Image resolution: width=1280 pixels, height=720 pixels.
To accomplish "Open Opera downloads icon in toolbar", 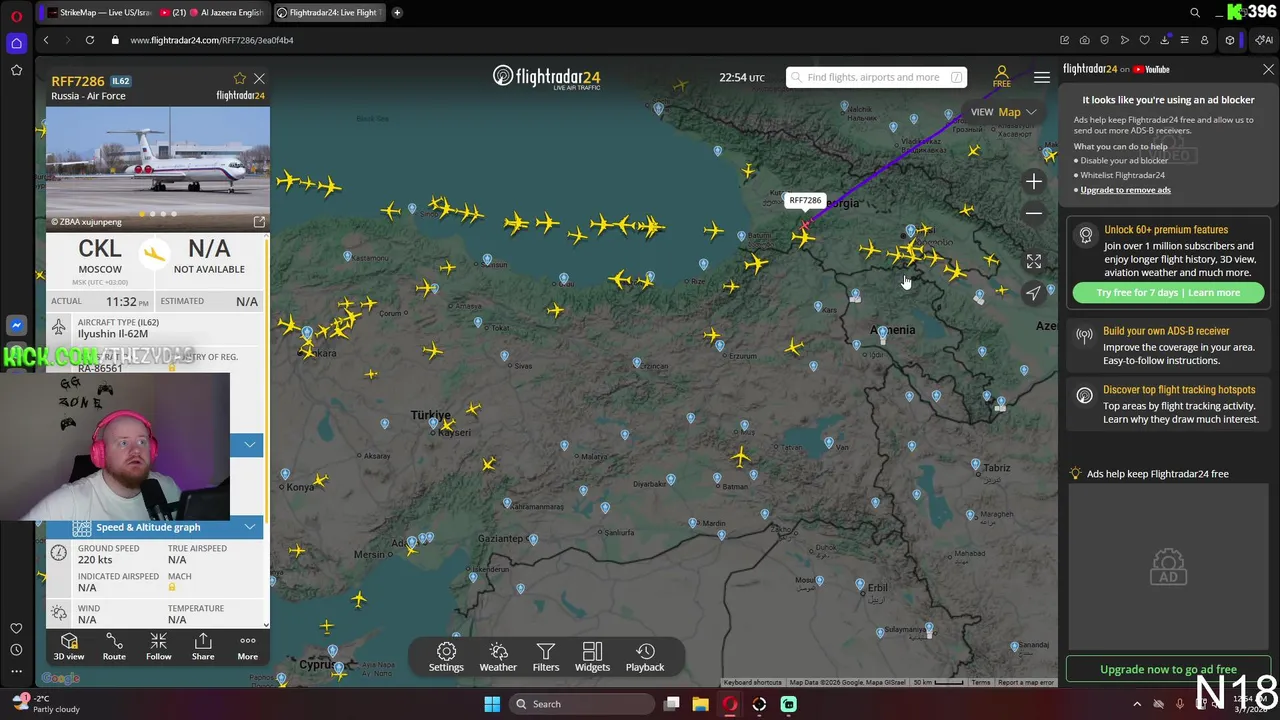I will pos(1164,40).
